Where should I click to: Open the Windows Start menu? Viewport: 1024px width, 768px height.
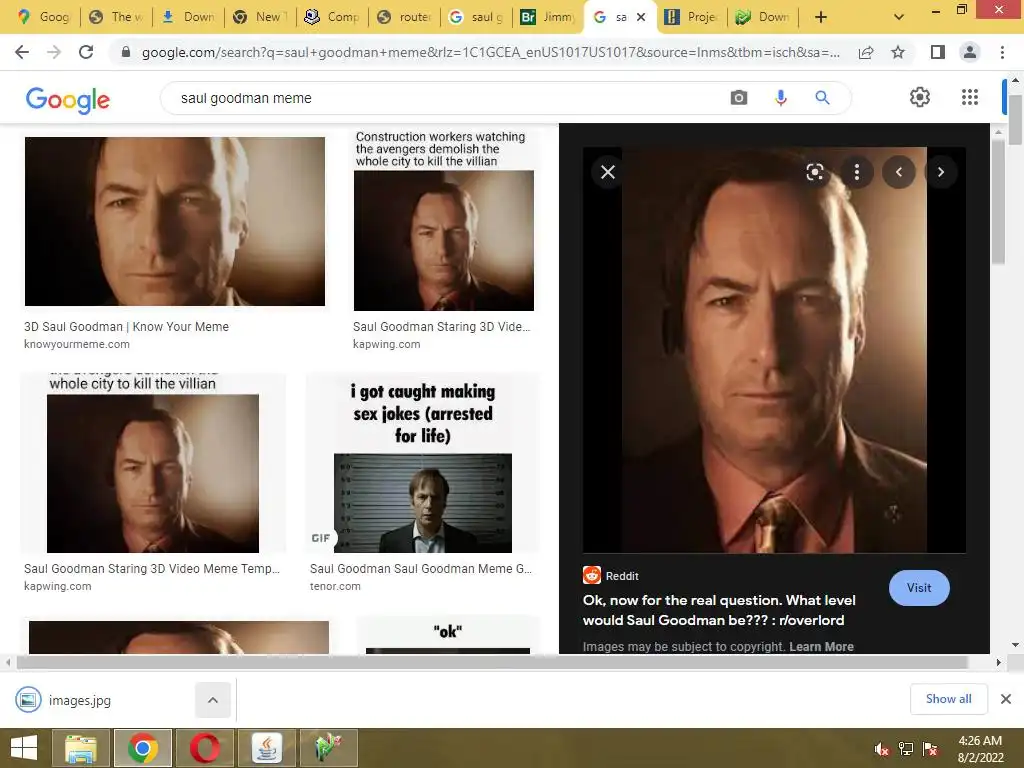click(x=24, y=748)
